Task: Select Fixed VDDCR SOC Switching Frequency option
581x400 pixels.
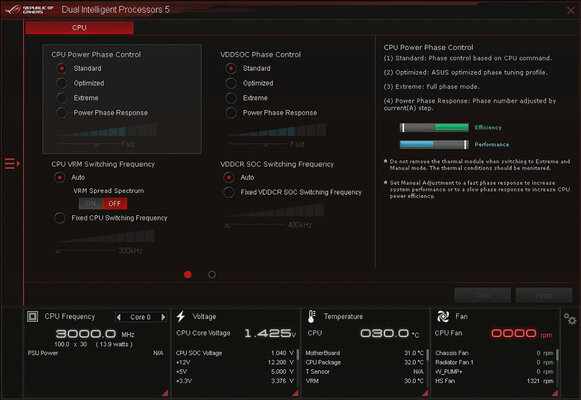Action: [x=229, y=192]
